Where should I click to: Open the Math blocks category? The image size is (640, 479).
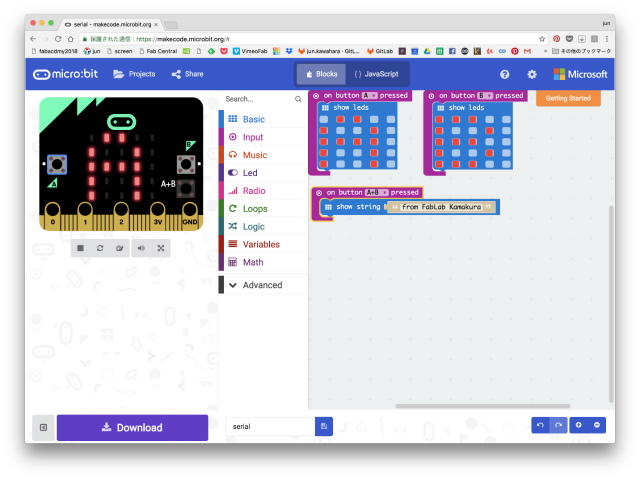coord(263,262)
